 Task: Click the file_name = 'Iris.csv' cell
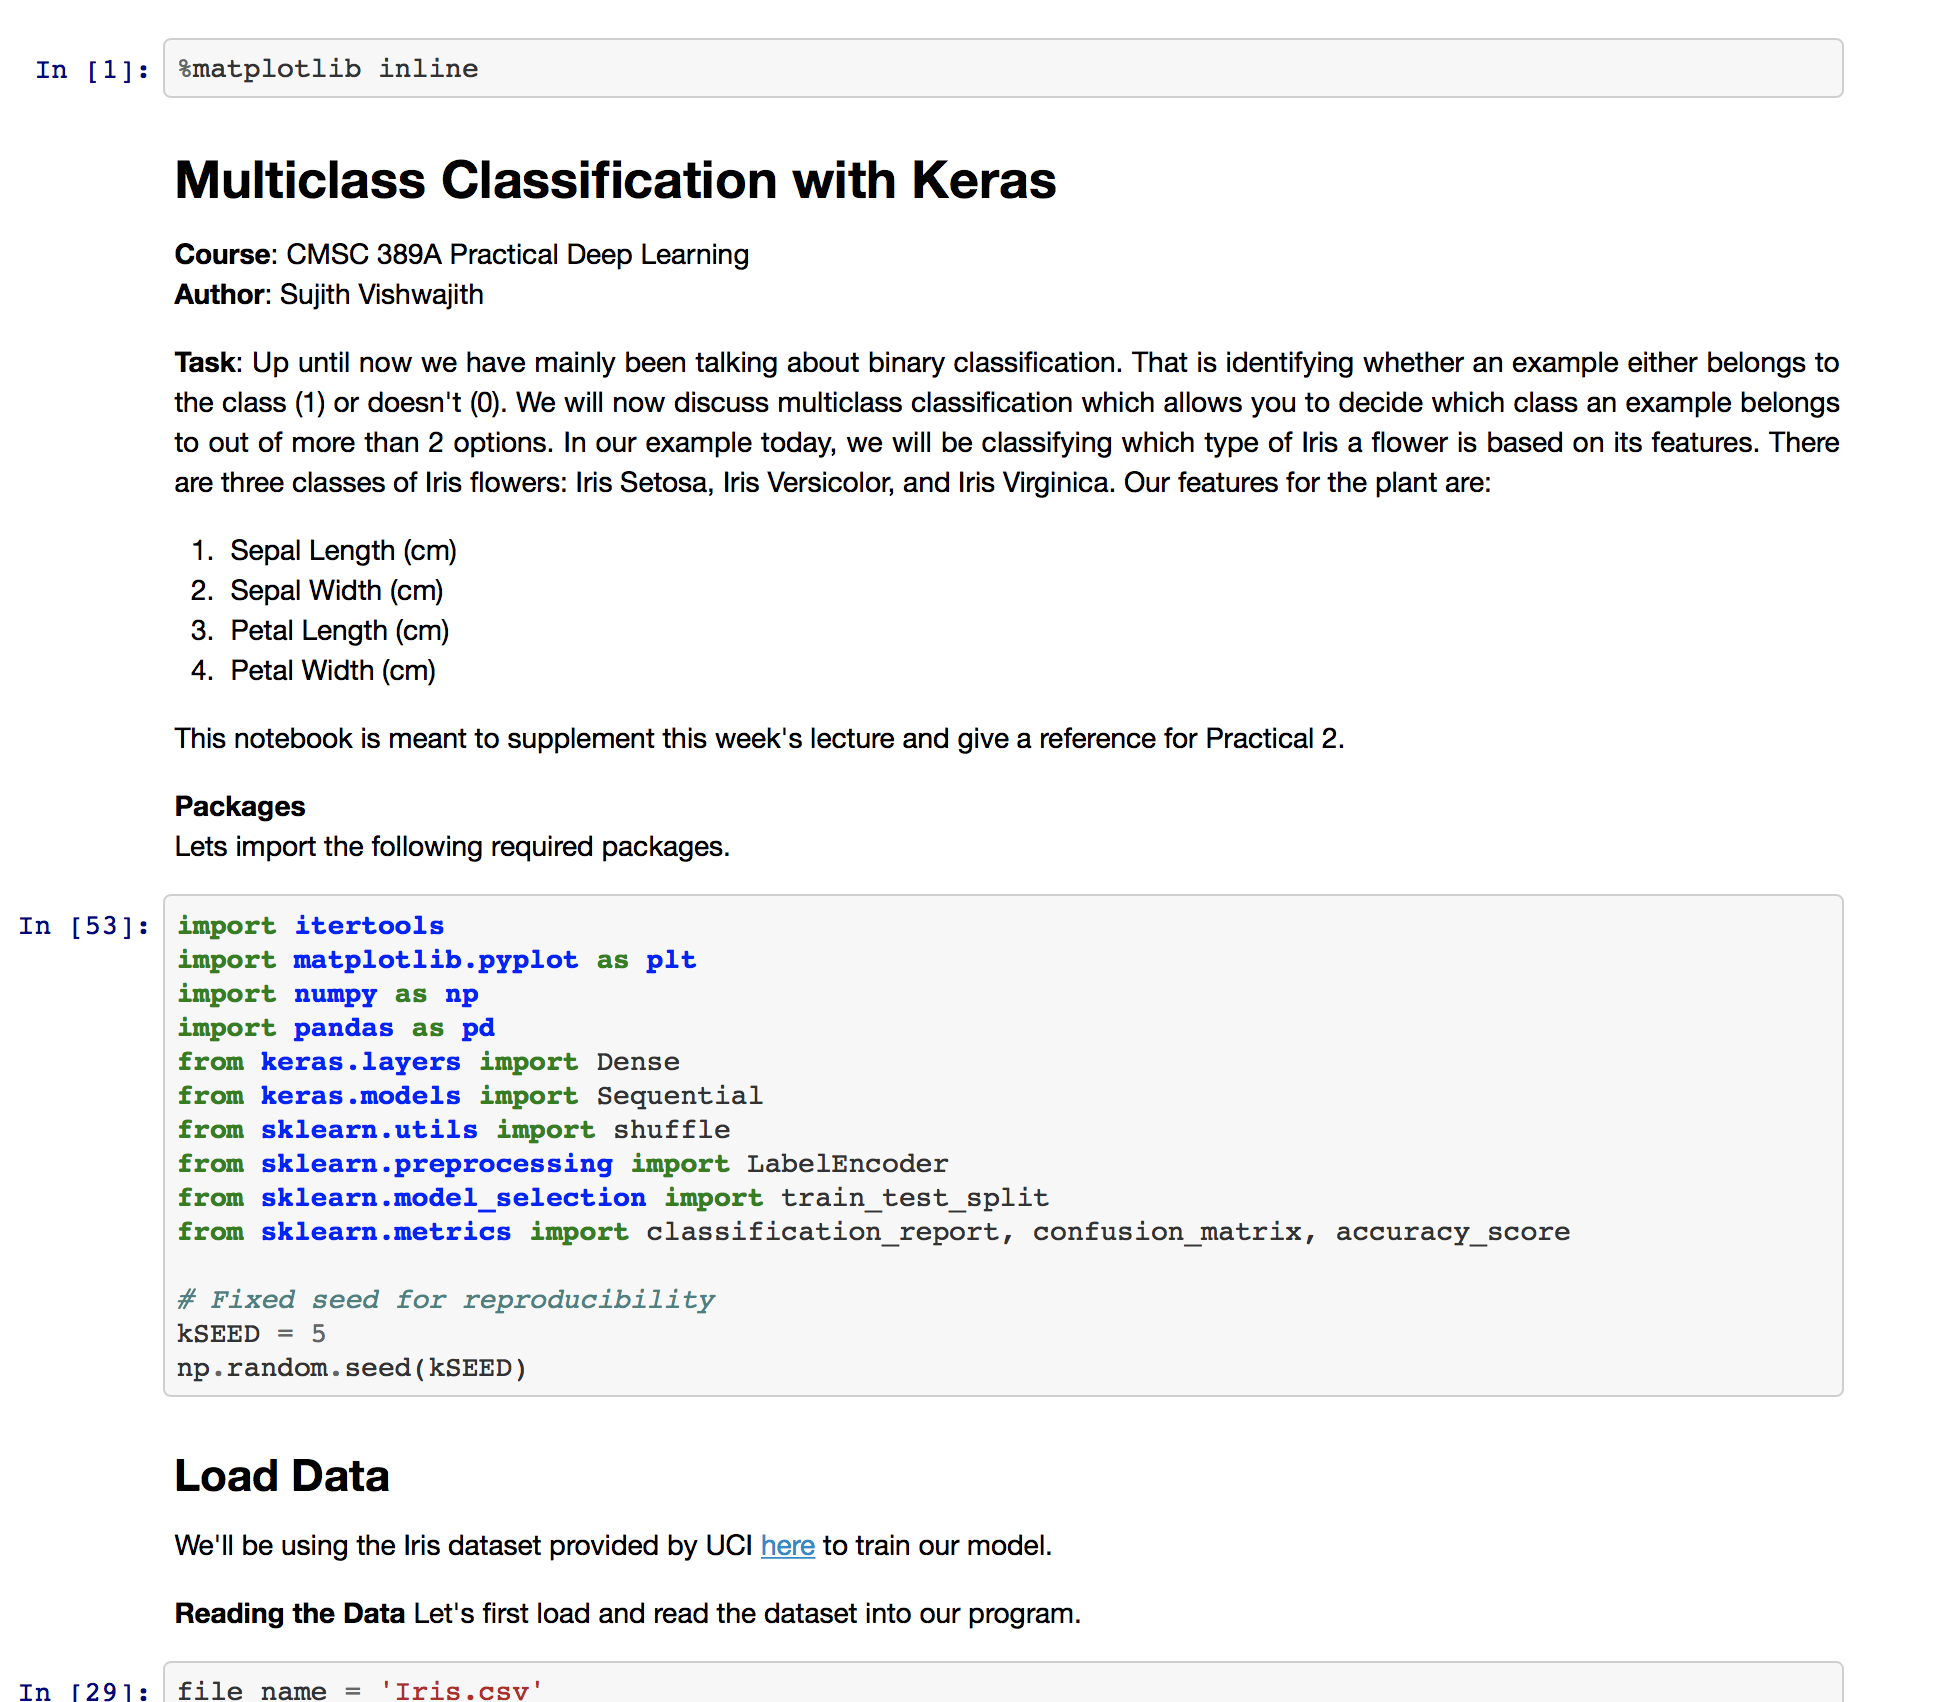(360, 1690)
